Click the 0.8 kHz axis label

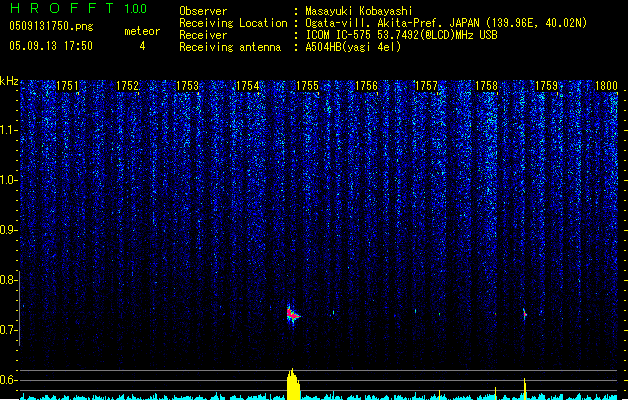click(9, 280)
